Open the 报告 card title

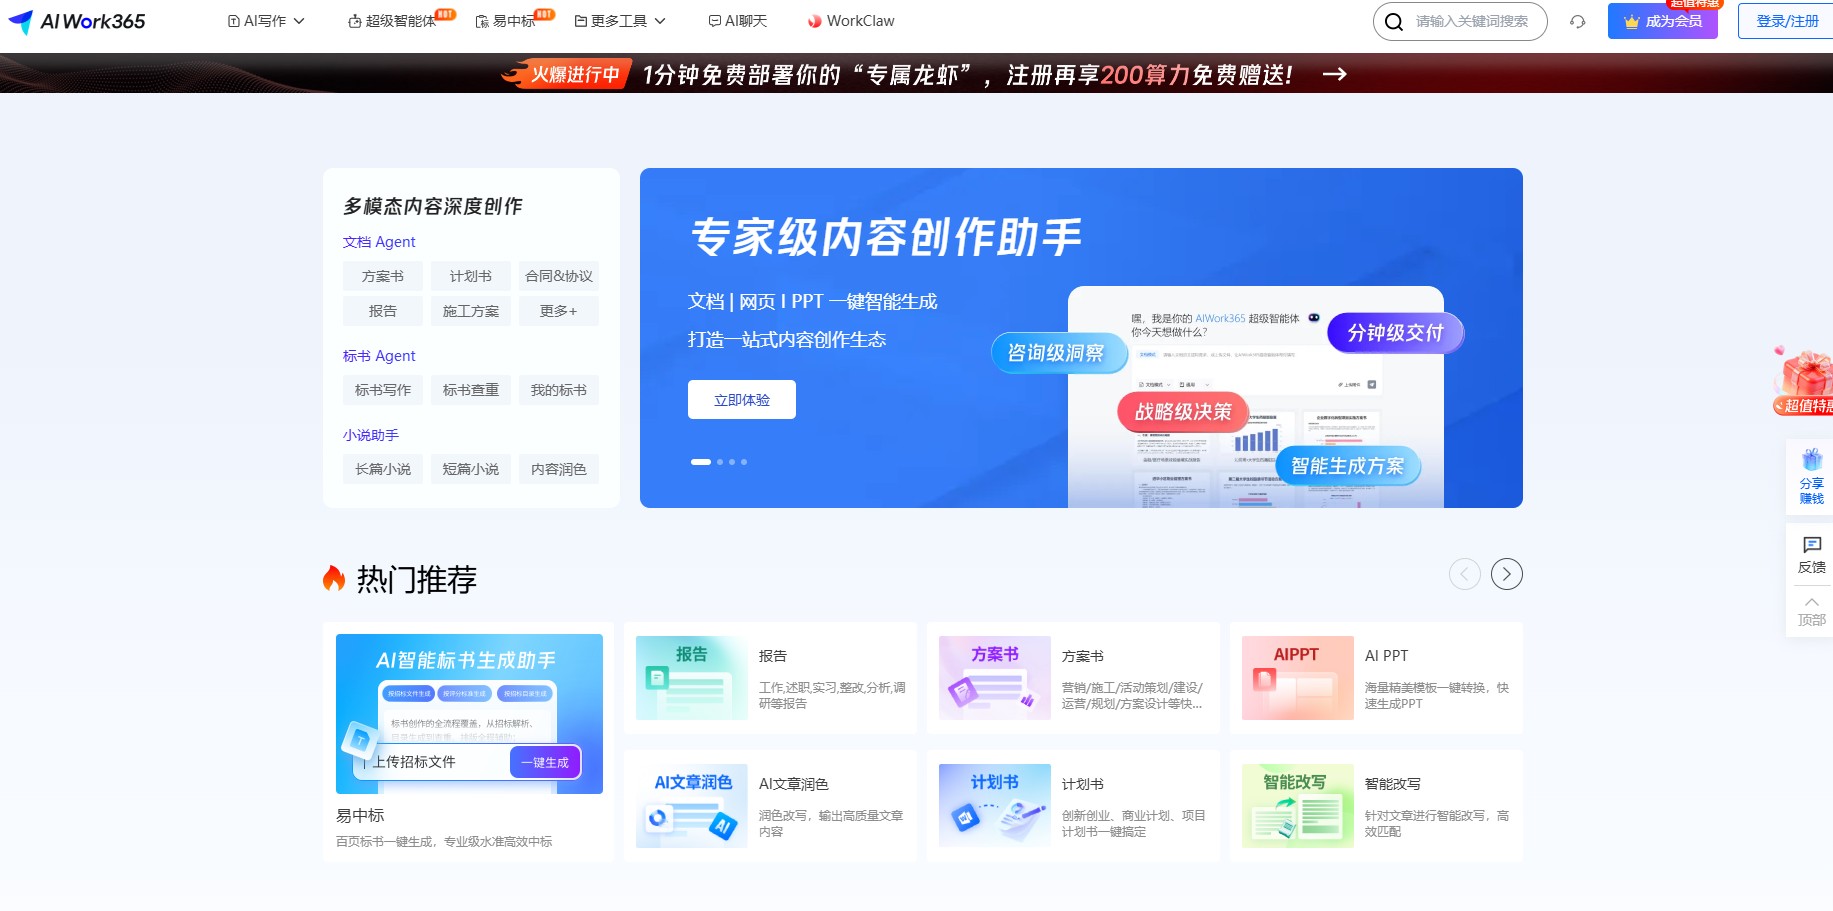tap(773, 656)
